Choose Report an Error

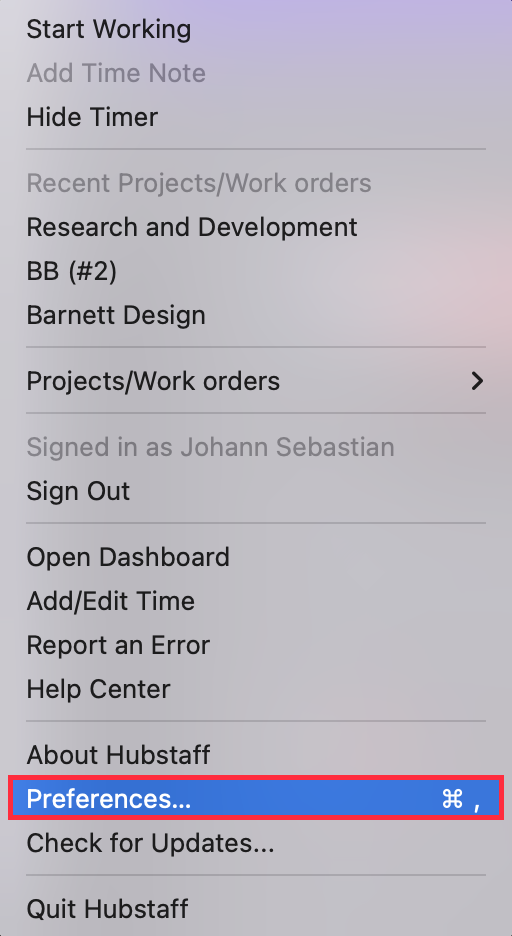pyautogui.click(x=256, y=645)
